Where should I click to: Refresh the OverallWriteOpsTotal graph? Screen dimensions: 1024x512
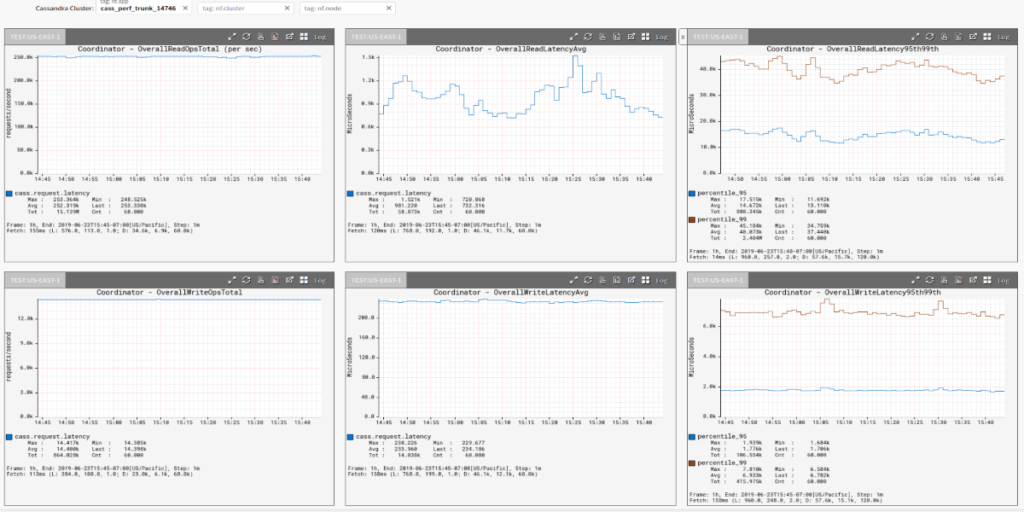coord(246,280)
